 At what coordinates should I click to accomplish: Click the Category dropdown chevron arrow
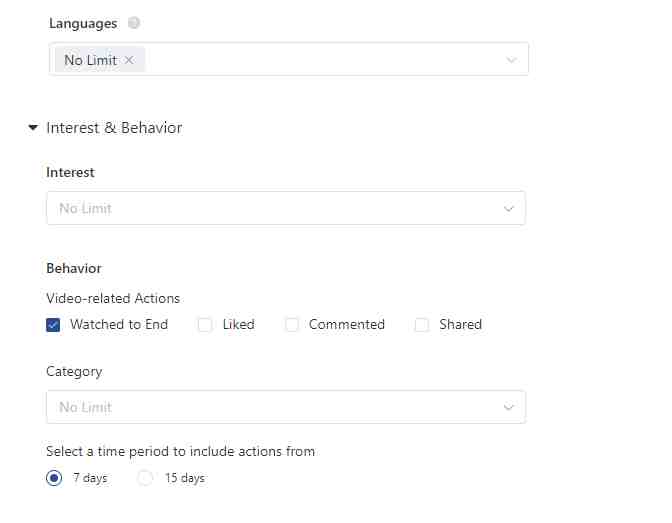(509, 407)
